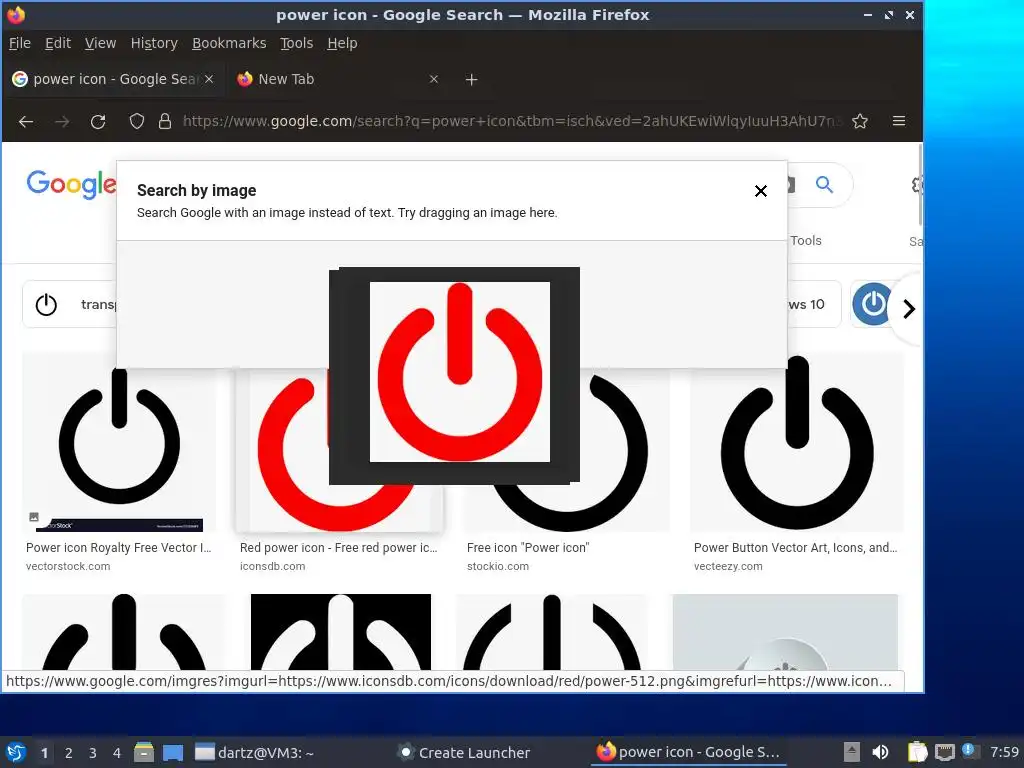Screen dimensions: 1024x768
Task: Open the Help menu
Action: (342, 43)
